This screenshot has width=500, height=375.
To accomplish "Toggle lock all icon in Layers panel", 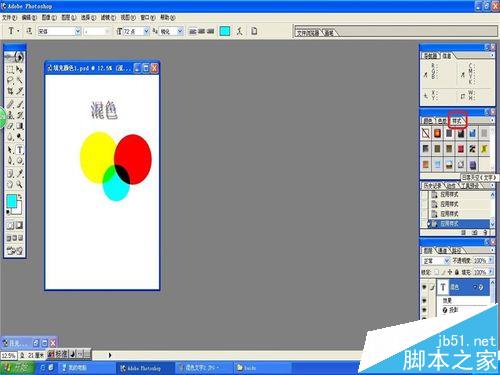I will [x=457, y=272].
